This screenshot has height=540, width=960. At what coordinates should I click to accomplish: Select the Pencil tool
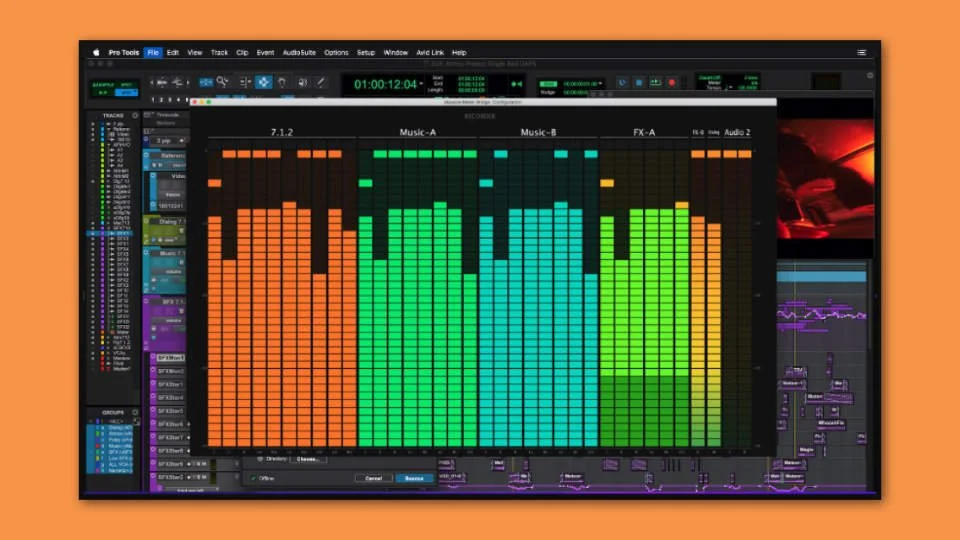tap(320, 82)
